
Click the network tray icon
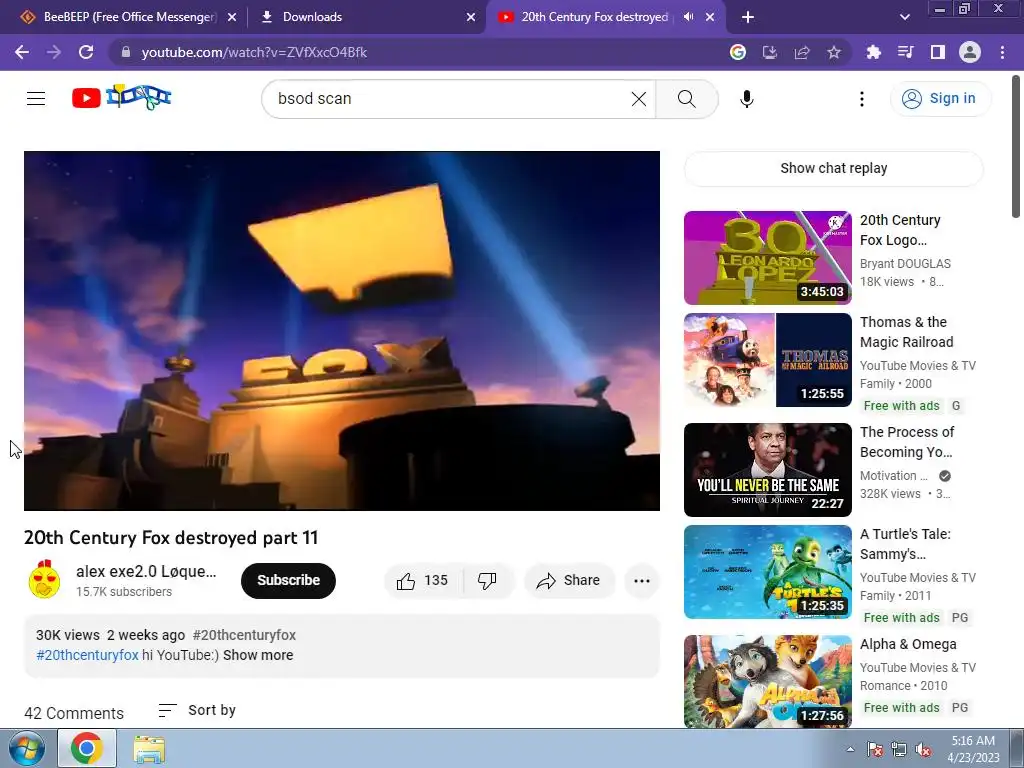tap(899, 750)
